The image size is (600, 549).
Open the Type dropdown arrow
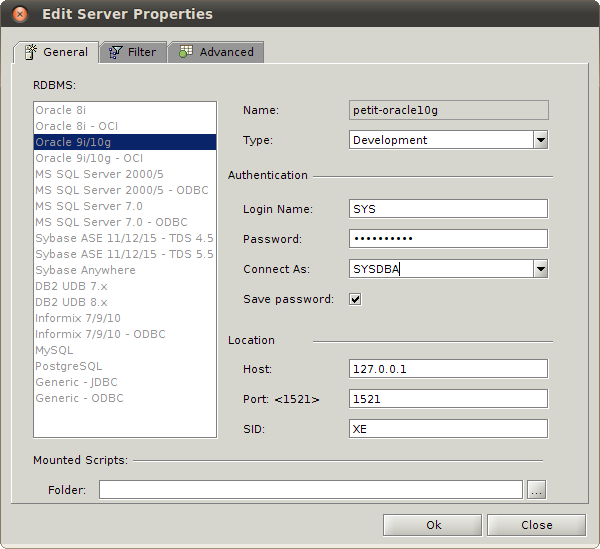pyautogui.click(x=541, y=140)
